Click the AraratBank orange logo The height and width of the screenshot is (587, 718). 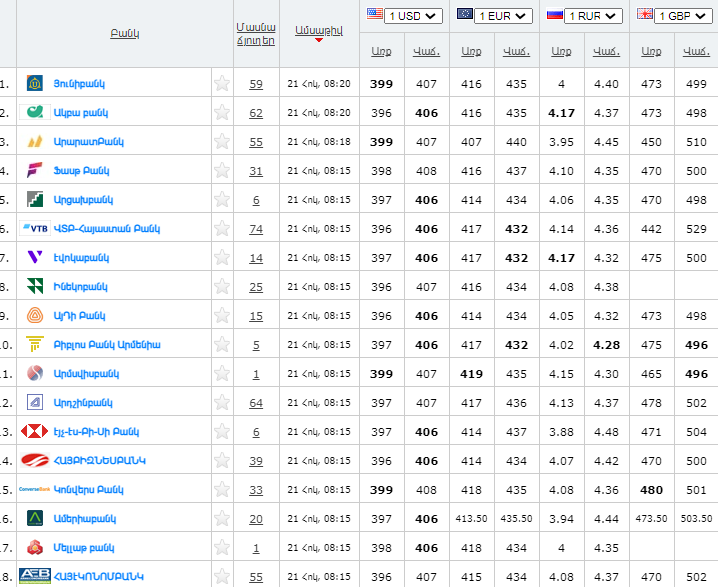coord(35,141)
